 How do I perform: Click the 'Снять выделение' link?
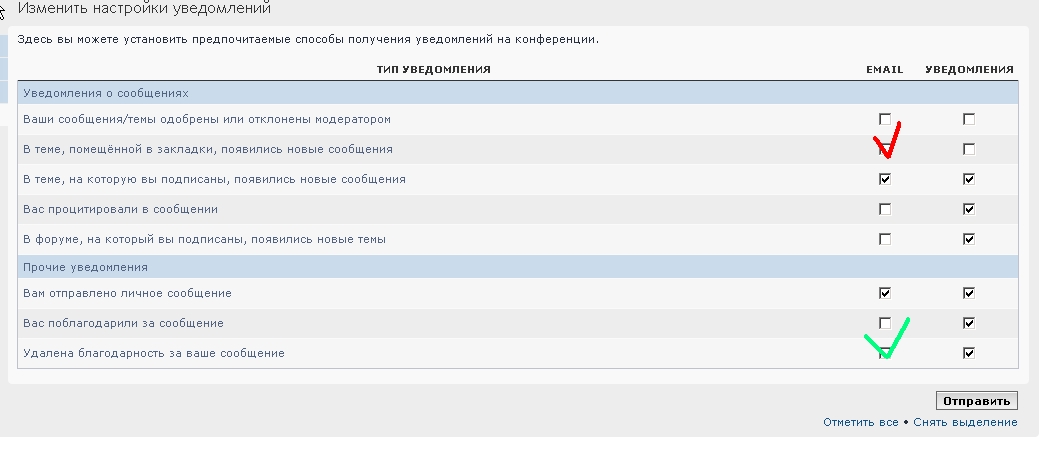point(965,422)
